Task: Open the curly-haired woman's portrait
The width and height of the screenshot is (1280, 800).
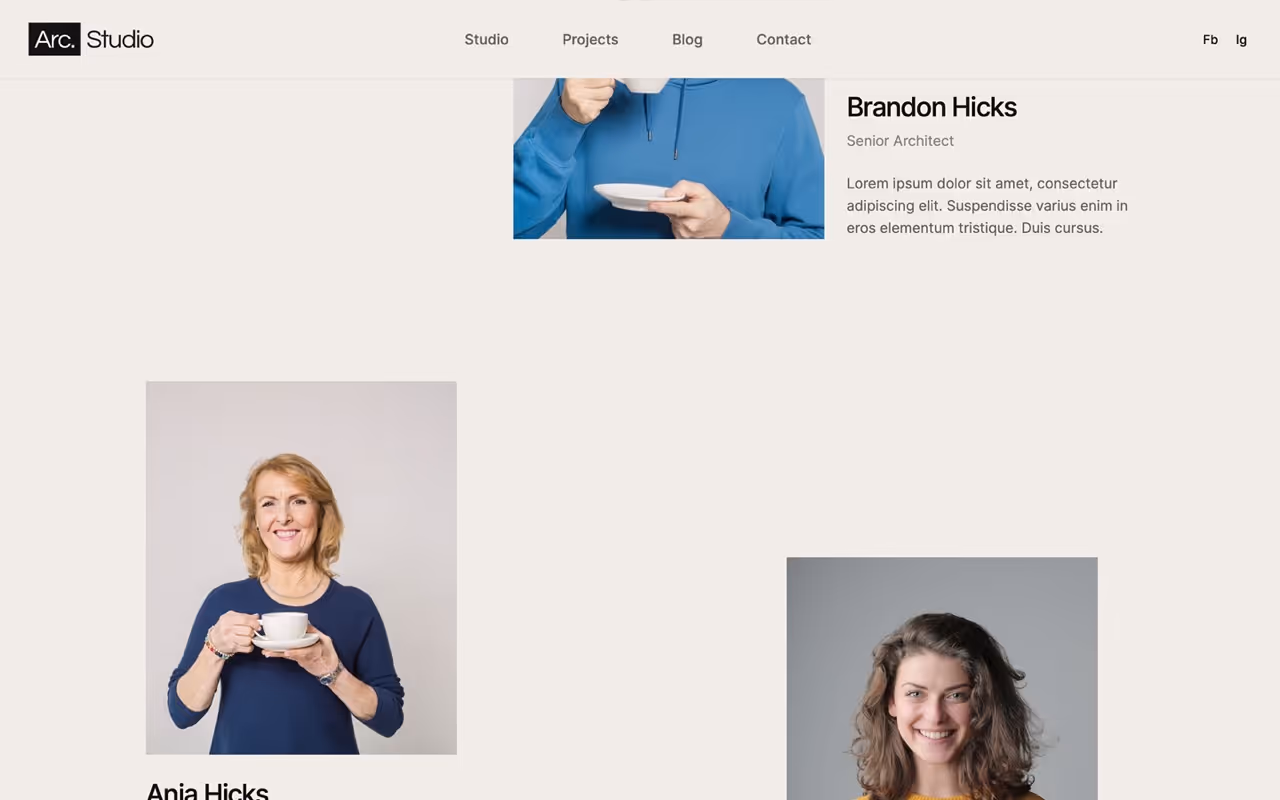Action: tap(942, 678)
